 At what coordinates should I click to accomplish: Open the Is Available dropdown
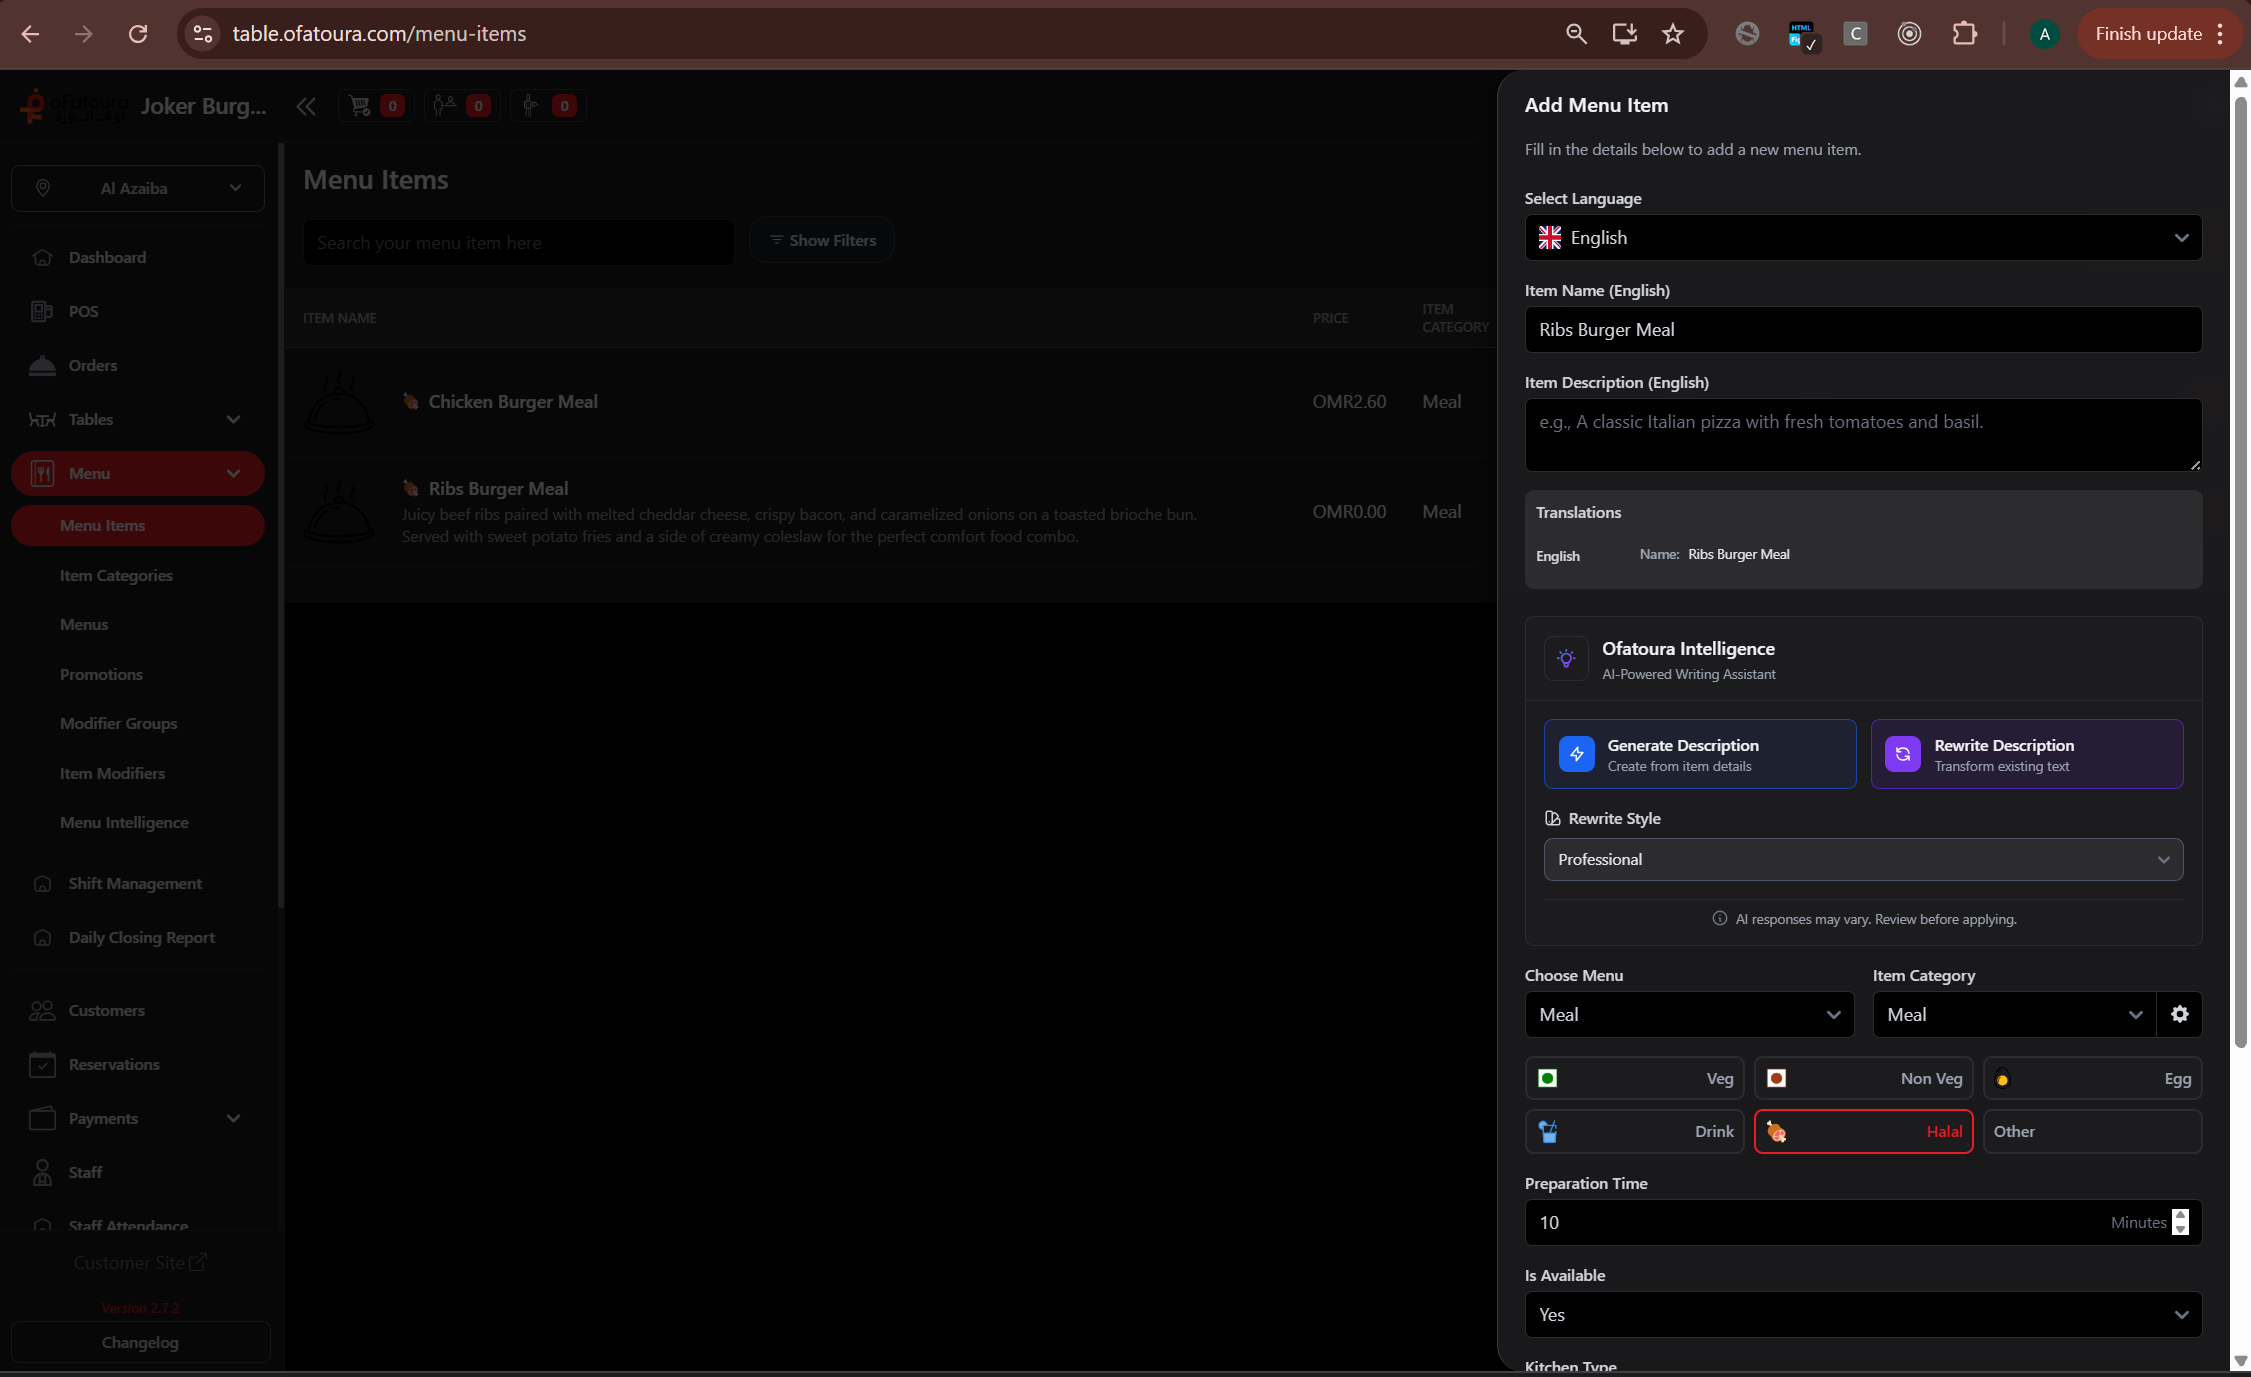tap(1862, 1315)
